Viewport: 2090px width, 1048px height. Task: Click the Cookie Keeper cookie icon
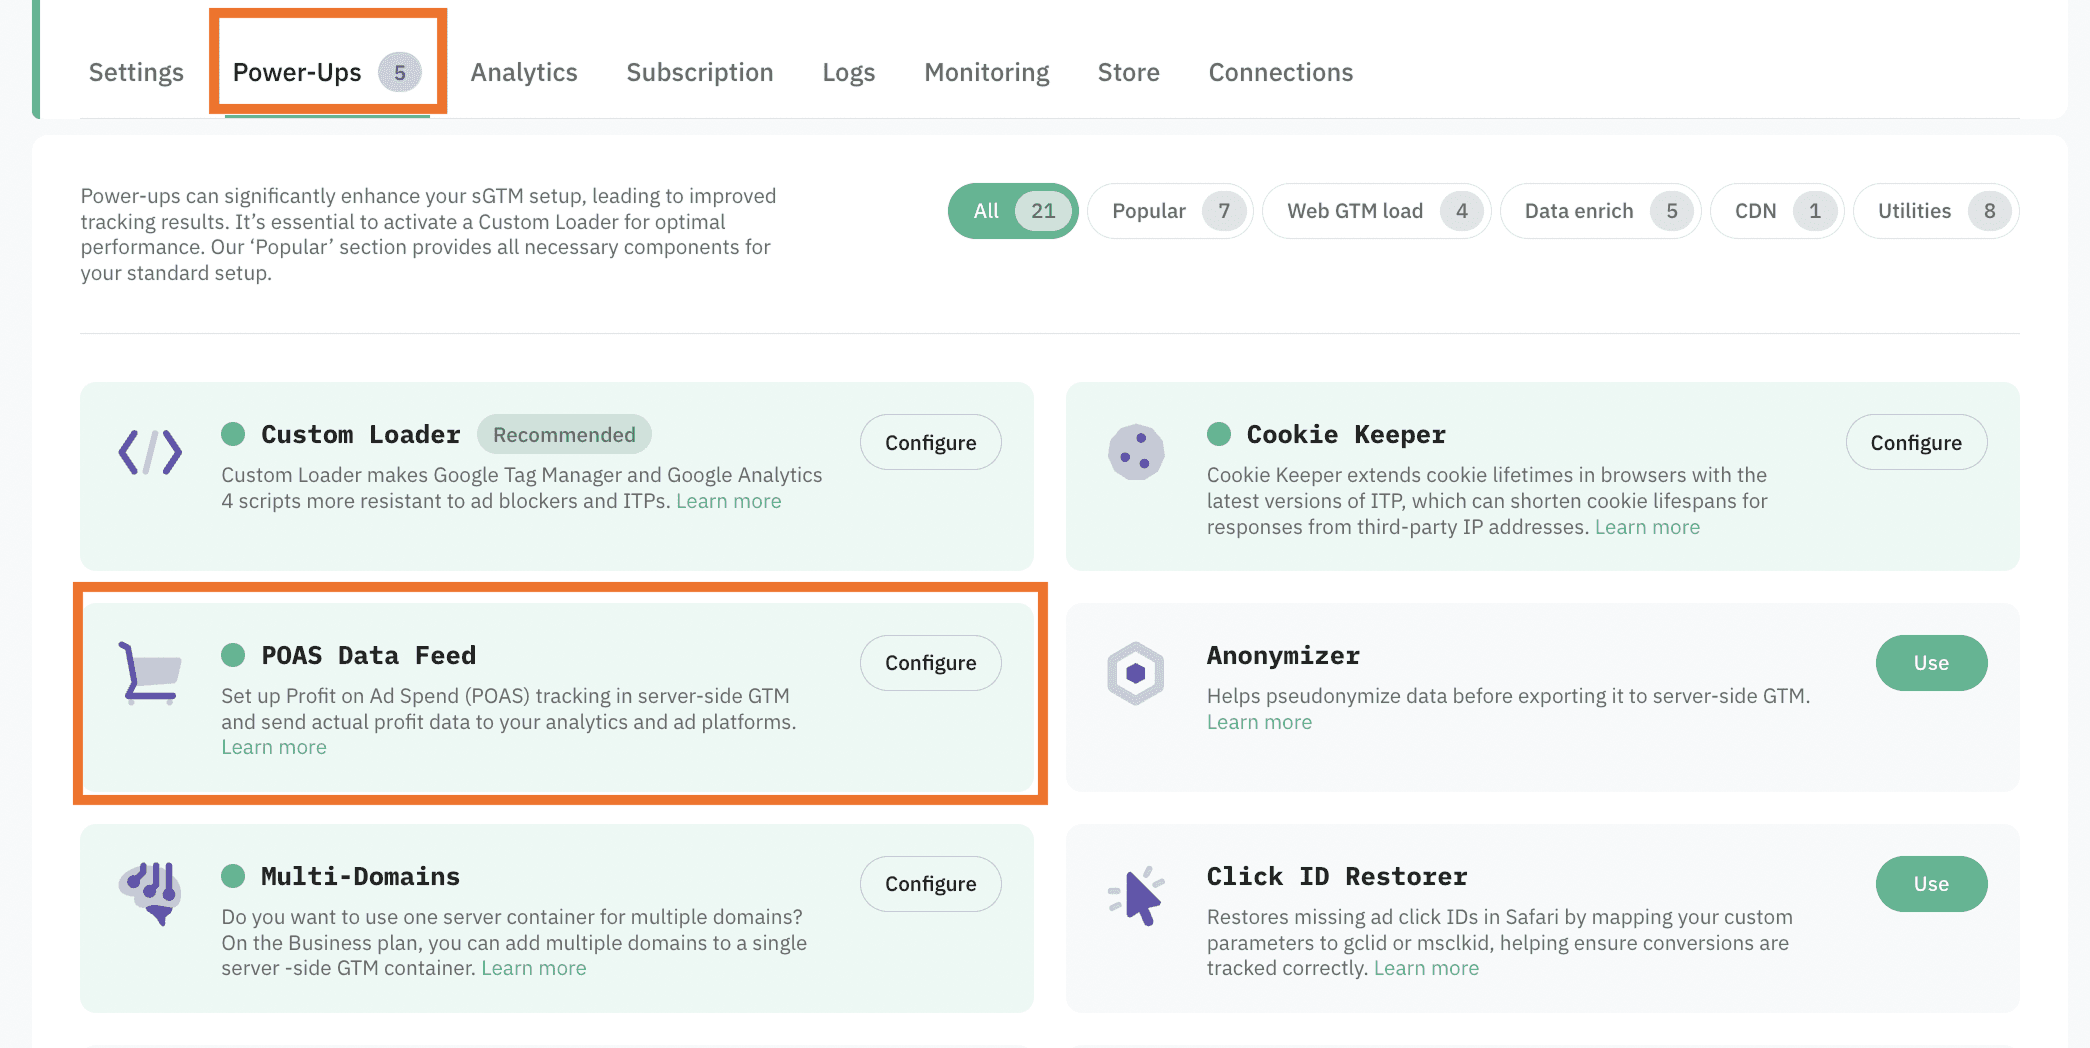coord(1136,452)
